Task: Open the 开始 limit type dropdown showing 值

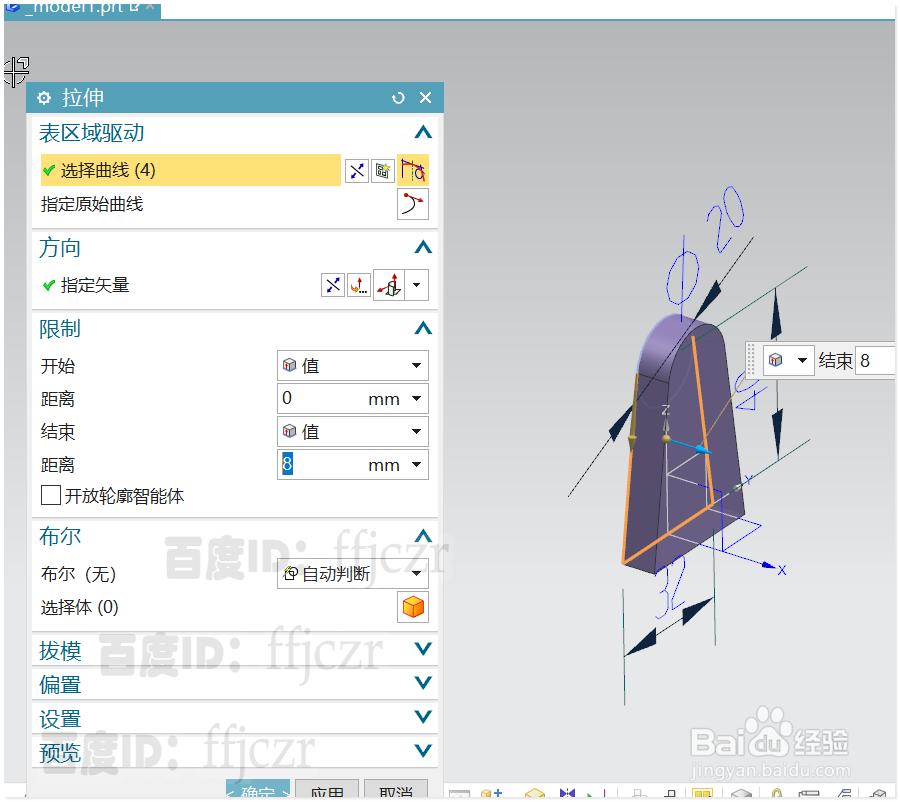Action: [x=352, y=366]
